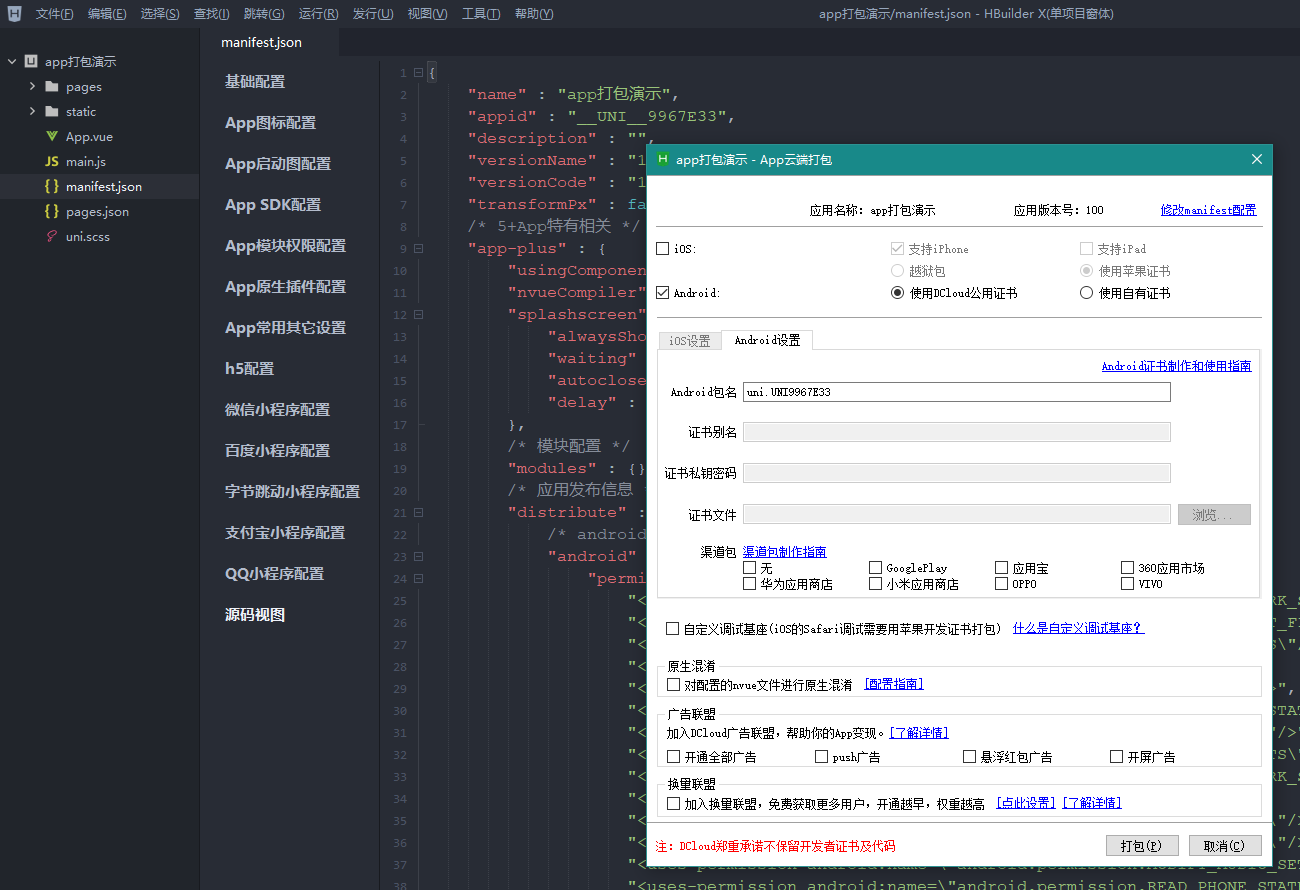Uncheck the Android platform checkbox
Viewport: 1300px width, 890px height.
pos(662,293)
